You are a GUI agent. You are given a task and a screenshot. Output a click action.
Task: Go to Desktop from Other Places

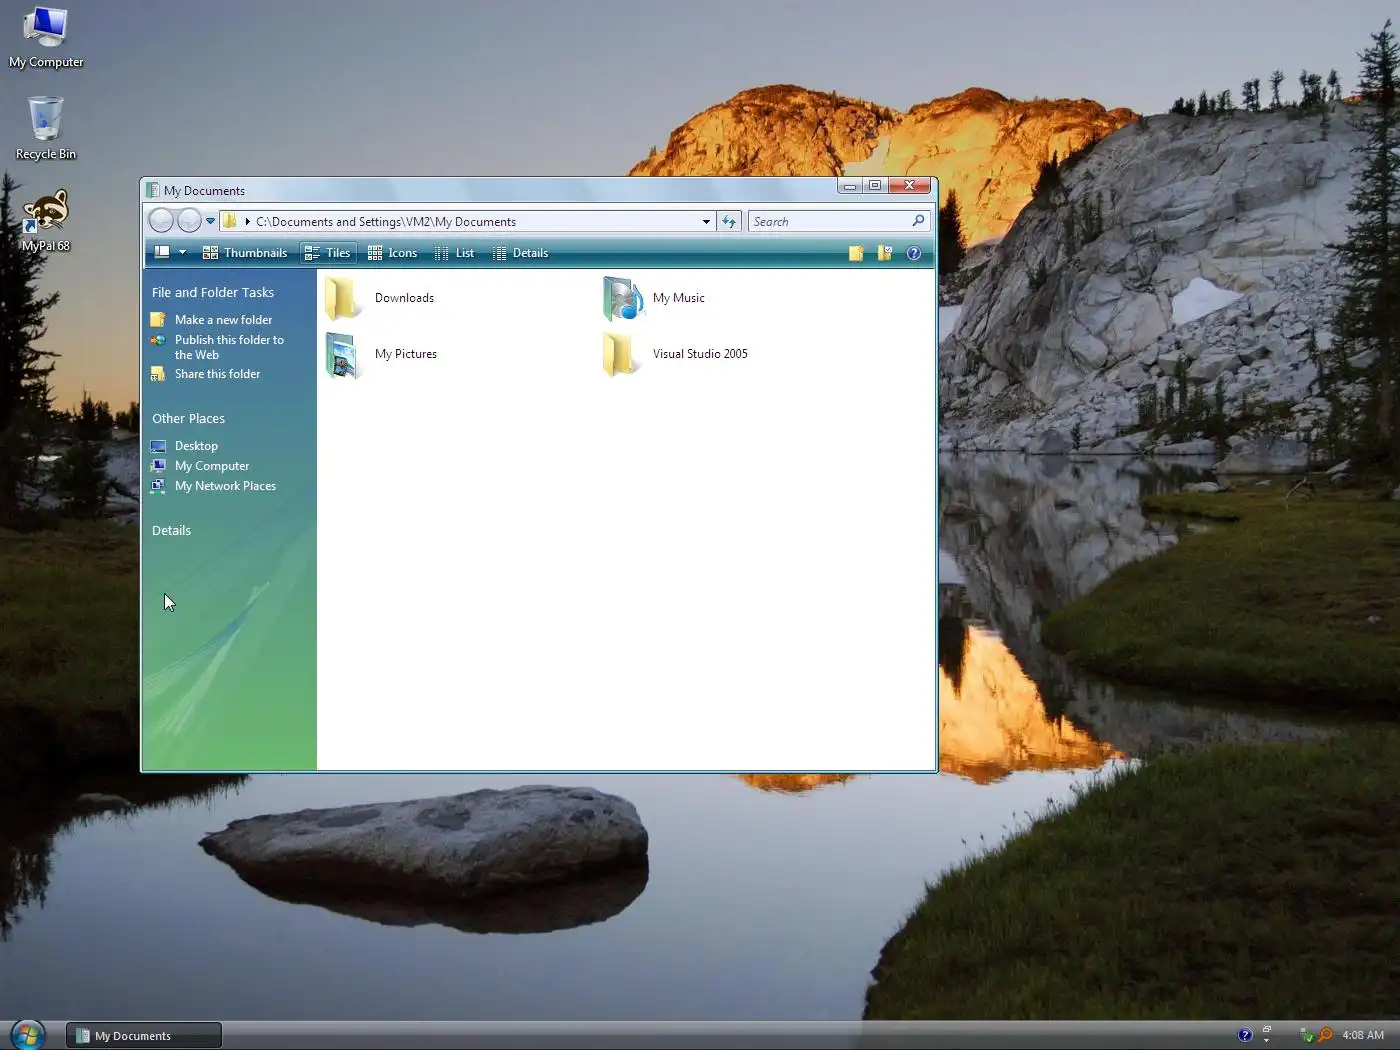tap(196, 446)
